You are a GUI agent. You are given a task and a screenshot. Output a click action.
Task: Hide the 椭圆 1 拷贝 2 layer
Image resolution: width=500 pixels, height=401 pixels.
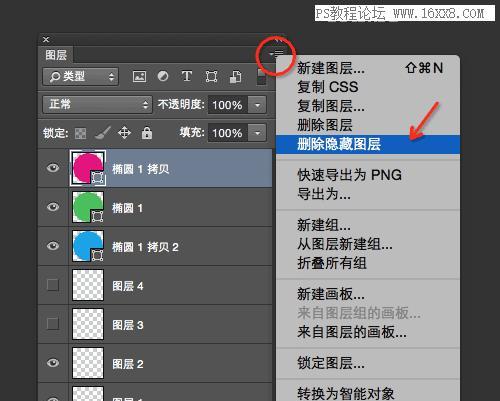tap(53, 246)
